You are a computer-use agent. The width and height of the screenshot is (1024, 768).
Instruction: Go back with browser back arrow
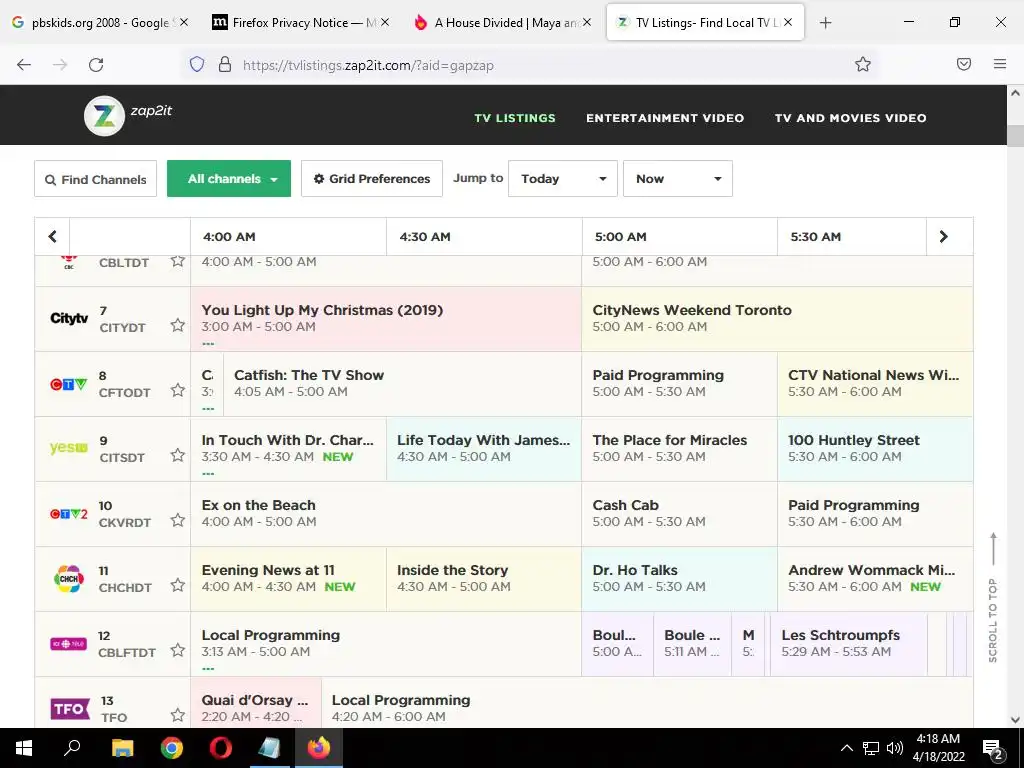24,65
